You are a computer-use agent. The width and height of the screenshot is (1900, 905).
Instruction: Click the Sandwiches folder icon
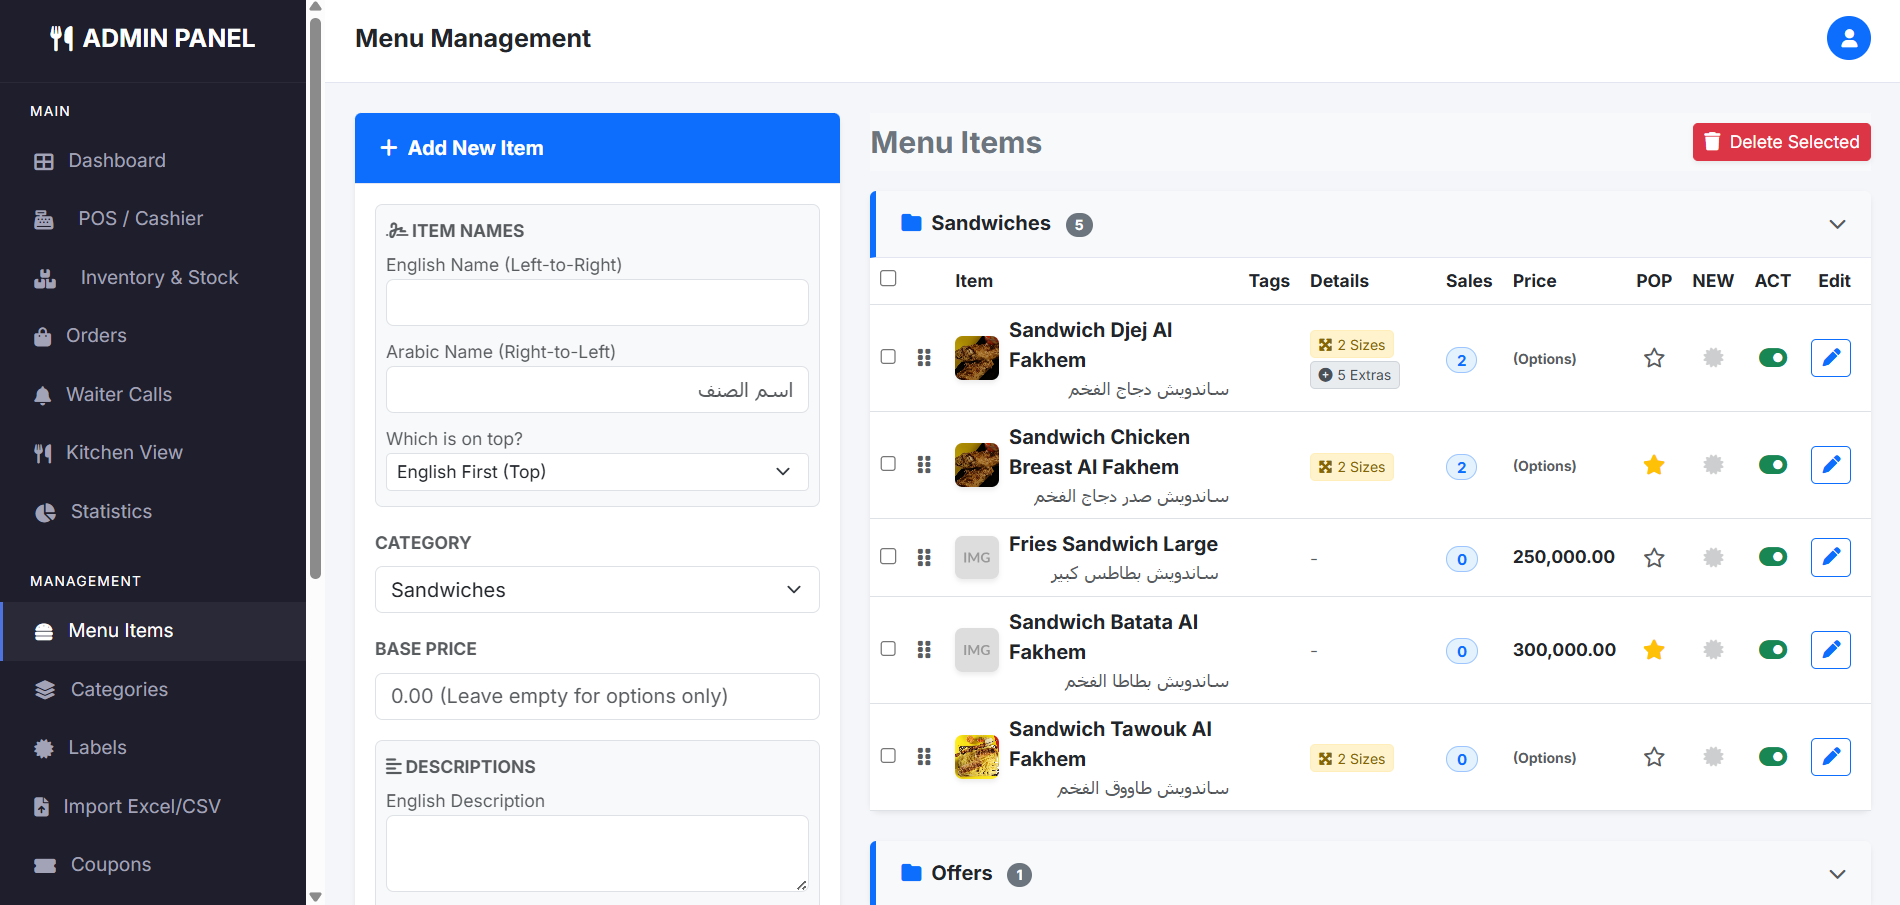coord(911,223)
